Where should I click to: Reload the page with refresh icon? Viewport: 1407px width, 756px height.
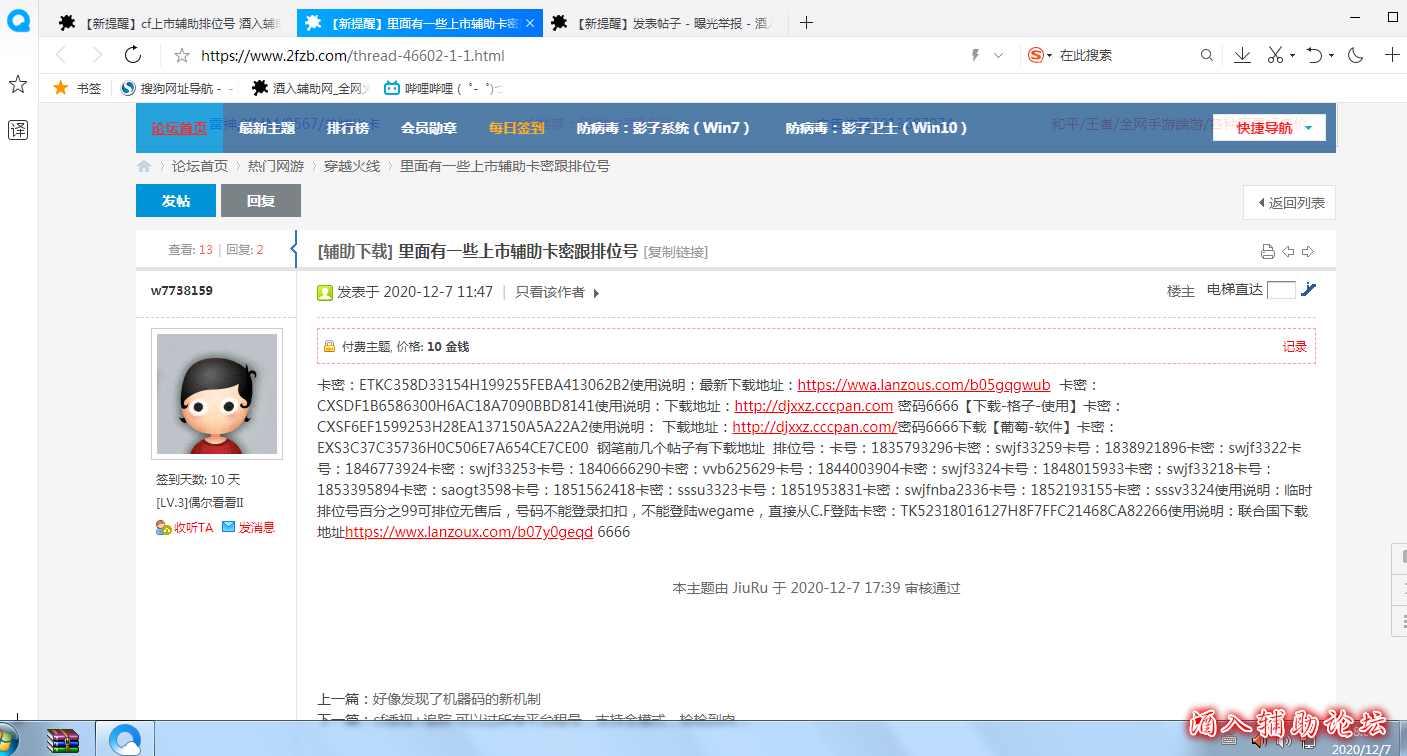point(133,55)
